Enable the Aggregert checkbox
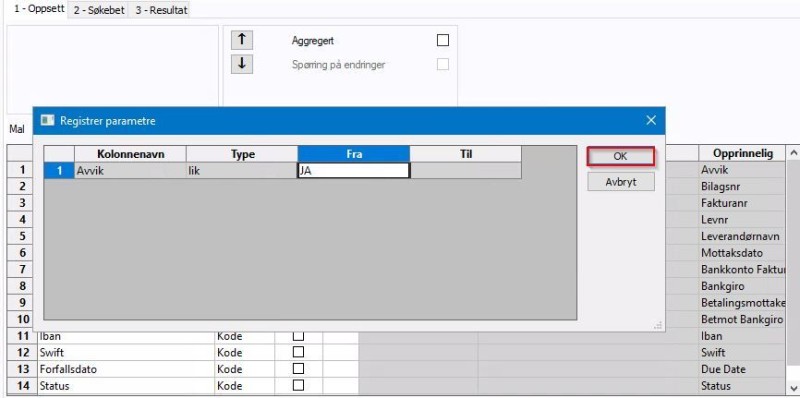Image resolution: width=800 pixels, height=398 pixels. coord(443,40)
